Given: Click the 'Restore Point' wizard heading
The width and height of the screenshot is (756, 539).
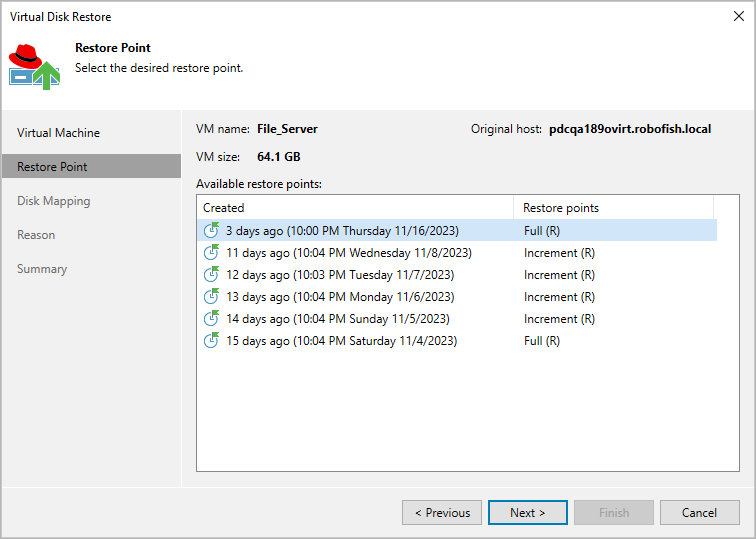Looking at the screenshot, I should [113, 48].
